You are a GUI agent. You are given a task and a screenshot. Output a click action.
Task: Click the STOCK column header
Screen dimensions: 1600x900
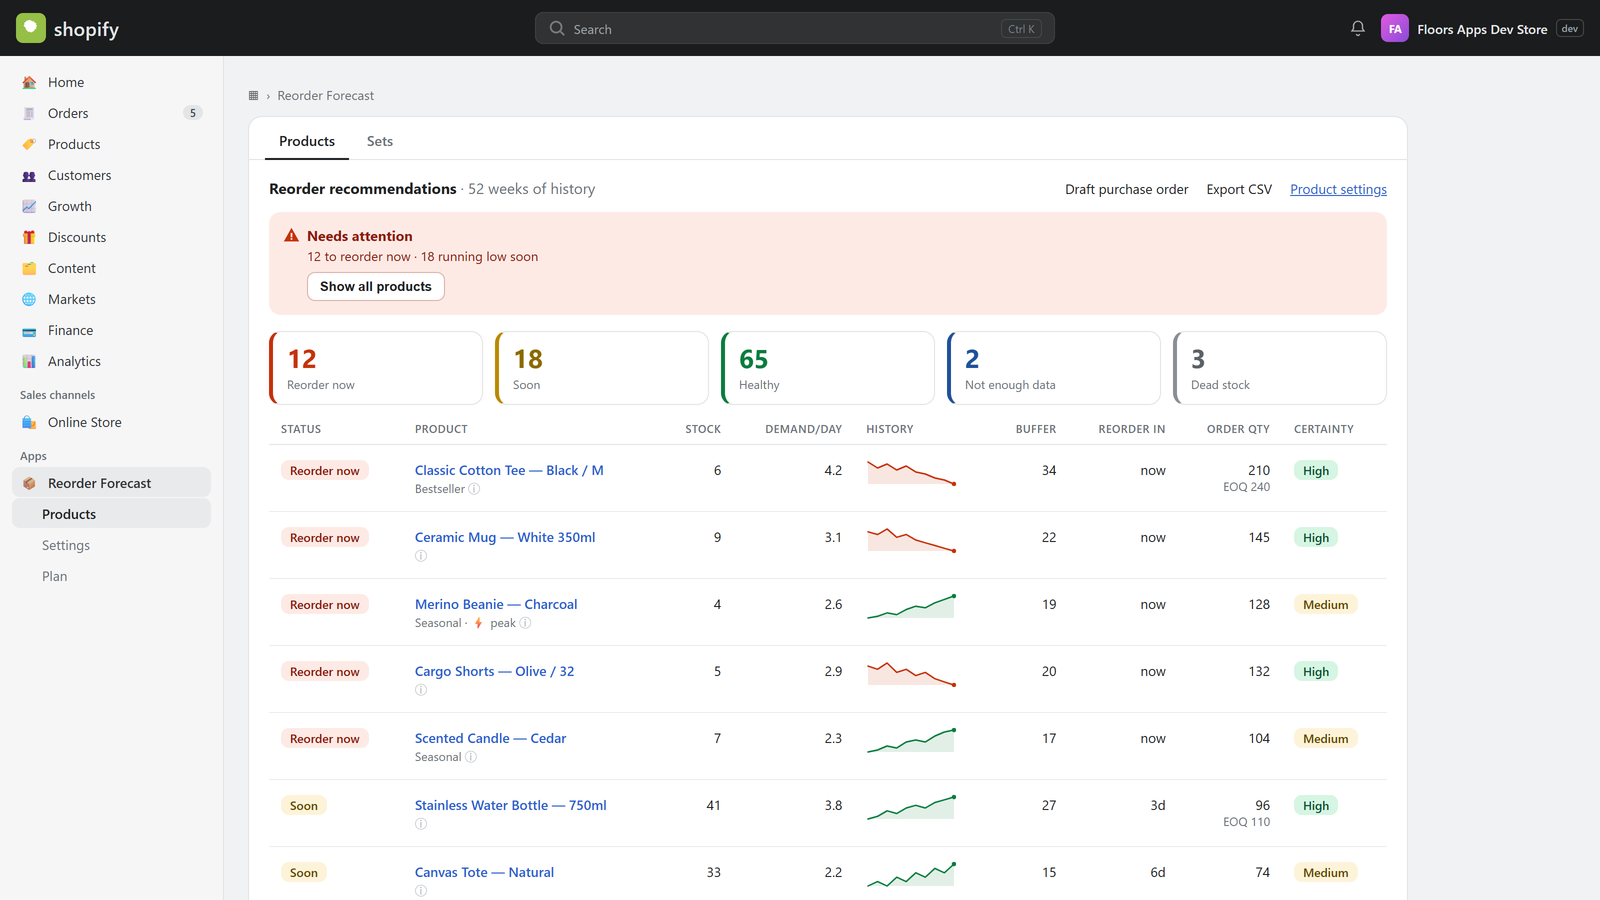point(703,429)
